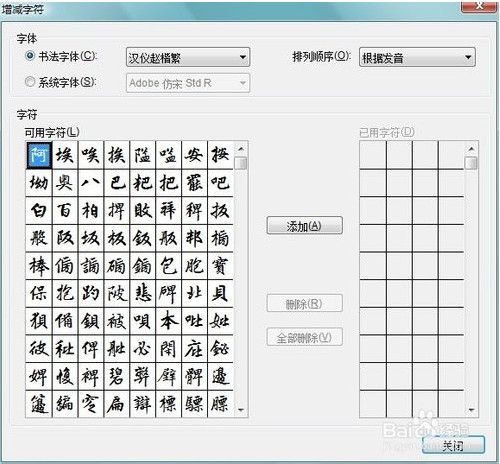Click the up arrow of the 已用字符 scrollbar
The width and height of the screenshot is (500, 464).
click(x=471, y=148)
